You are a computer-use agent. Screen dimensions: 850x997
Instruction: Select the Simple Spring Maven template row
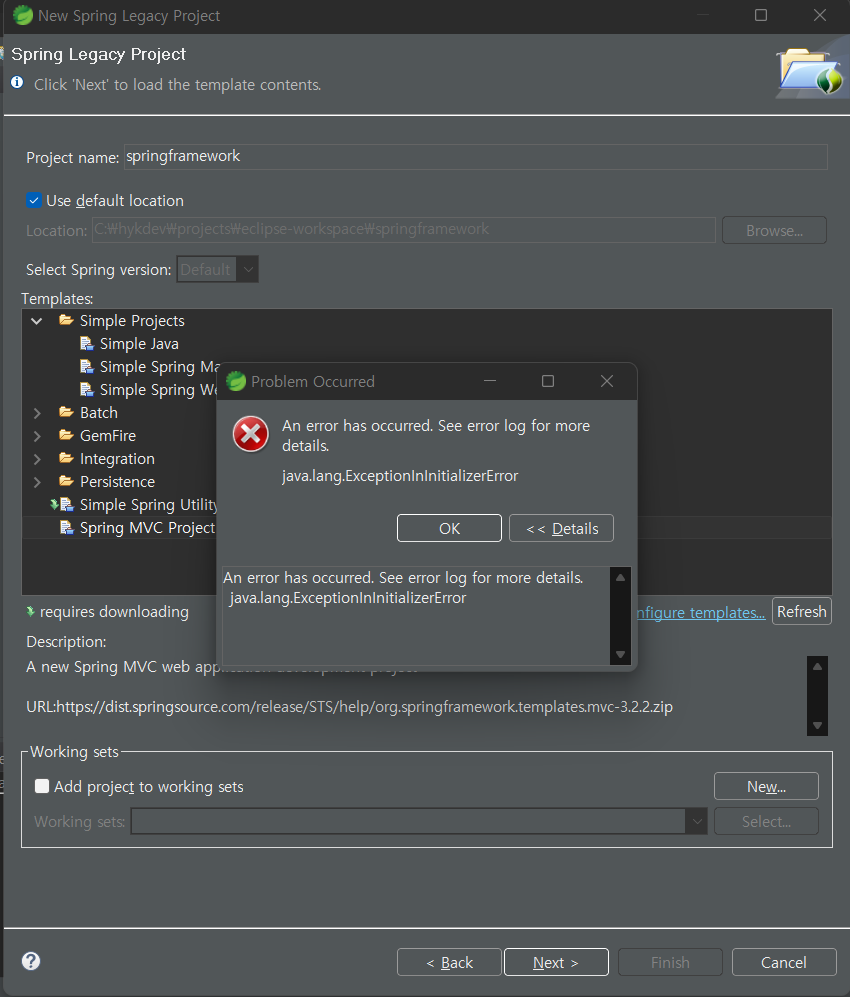coord(160,367)
